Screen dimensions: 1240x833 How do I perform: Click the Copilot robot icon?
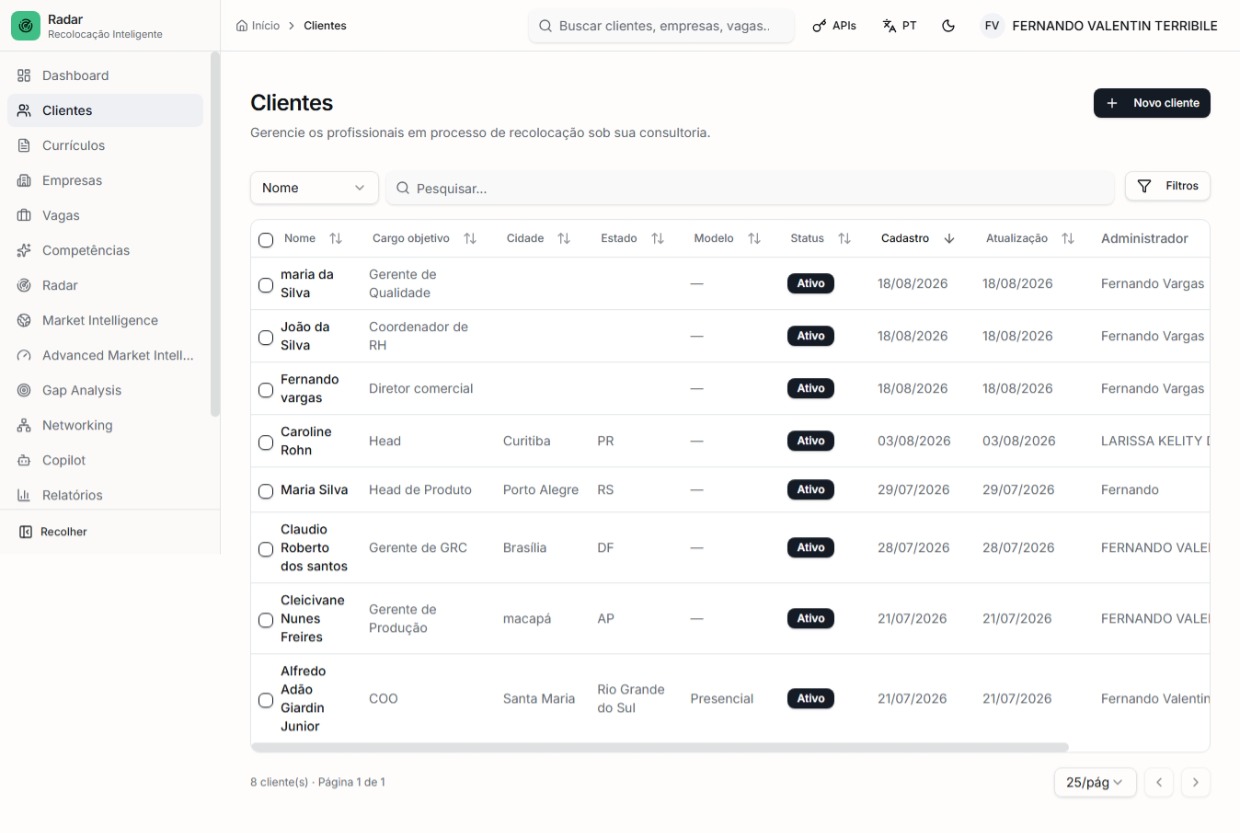24,460
